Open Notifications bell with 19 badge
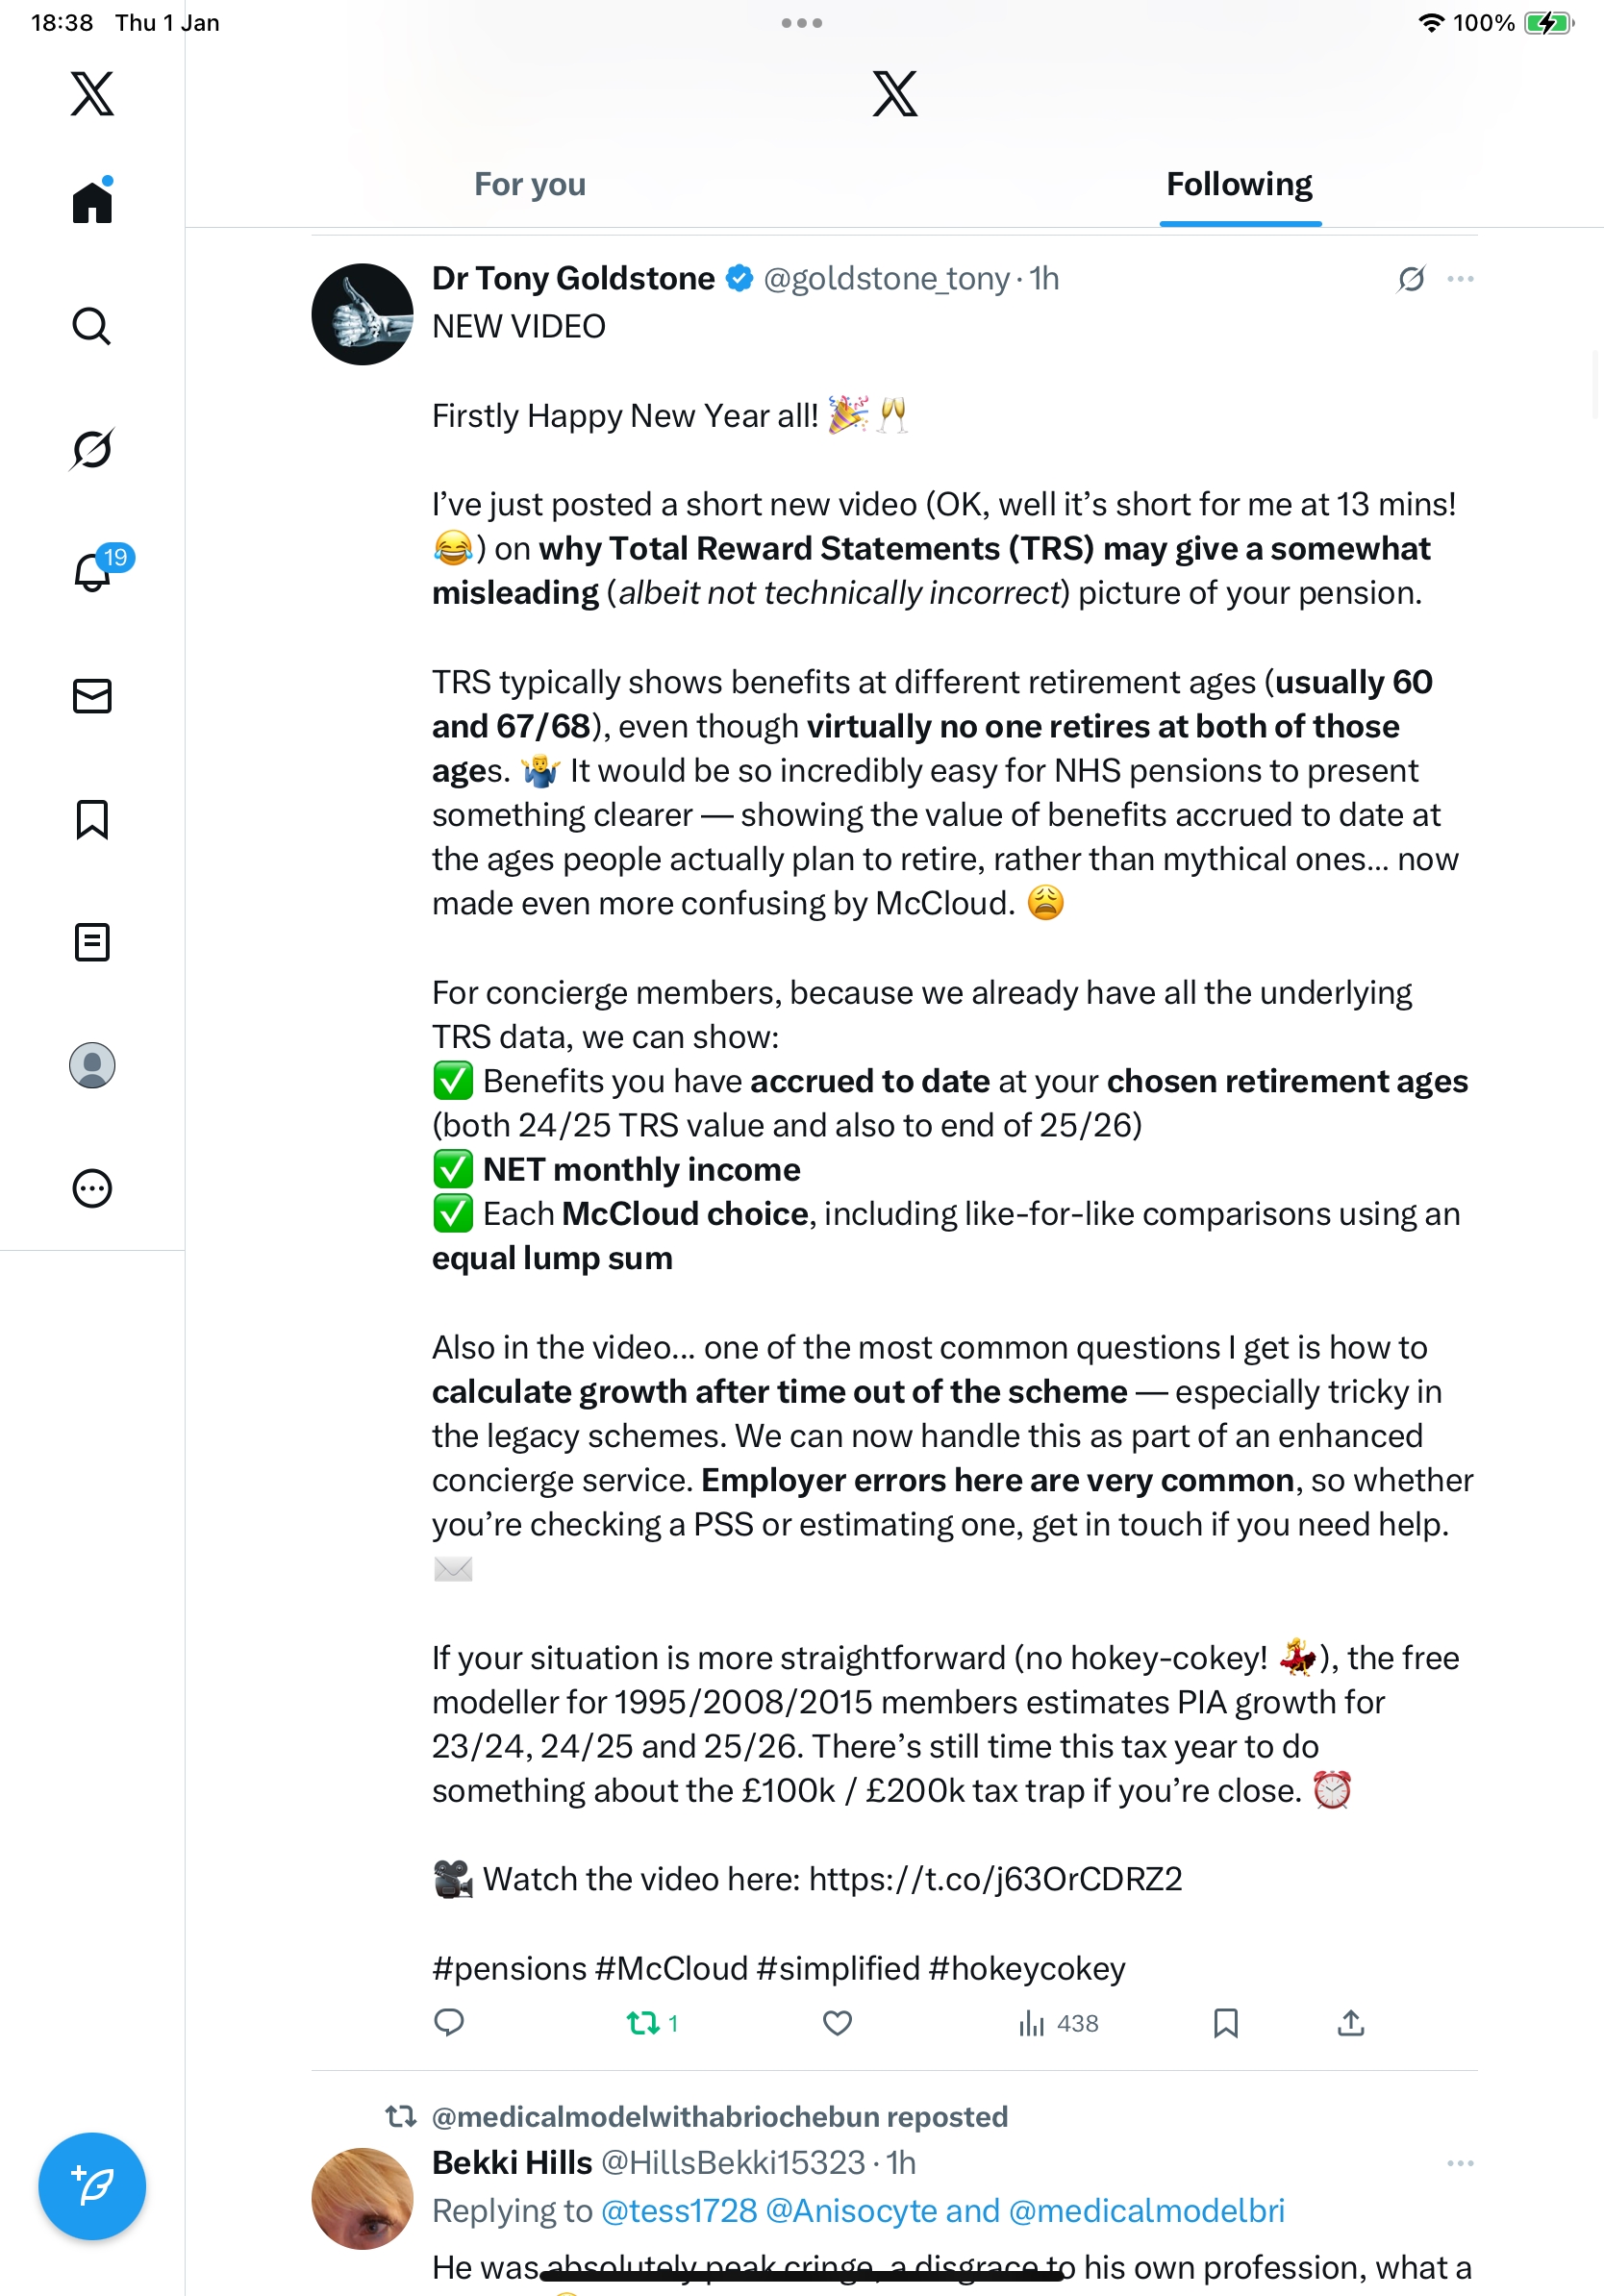The image size is (1604, 2296). tap(93, 572)
